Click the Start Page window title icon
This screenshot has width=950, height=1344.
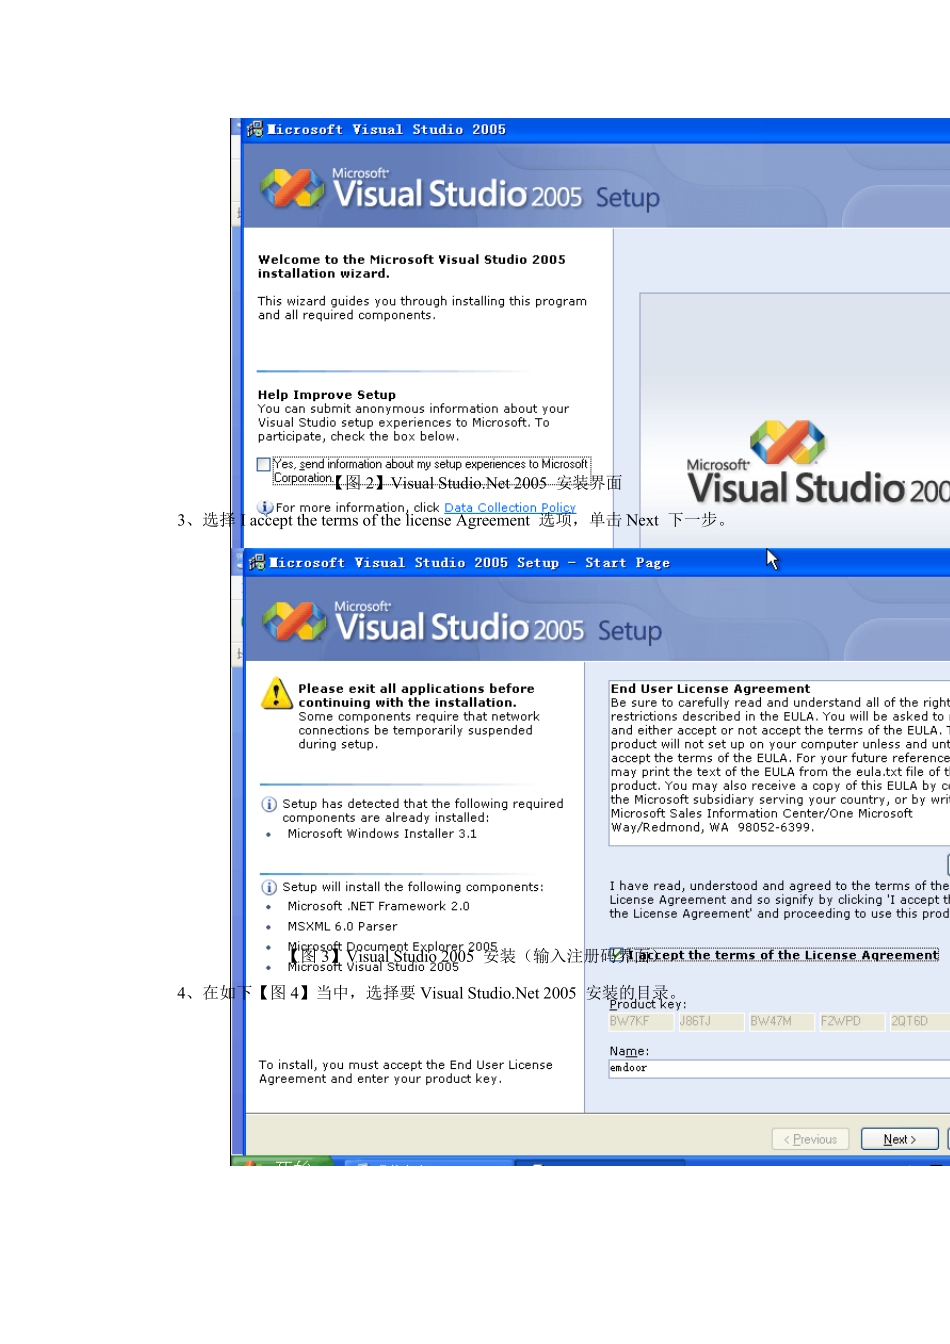pos(256,562)
